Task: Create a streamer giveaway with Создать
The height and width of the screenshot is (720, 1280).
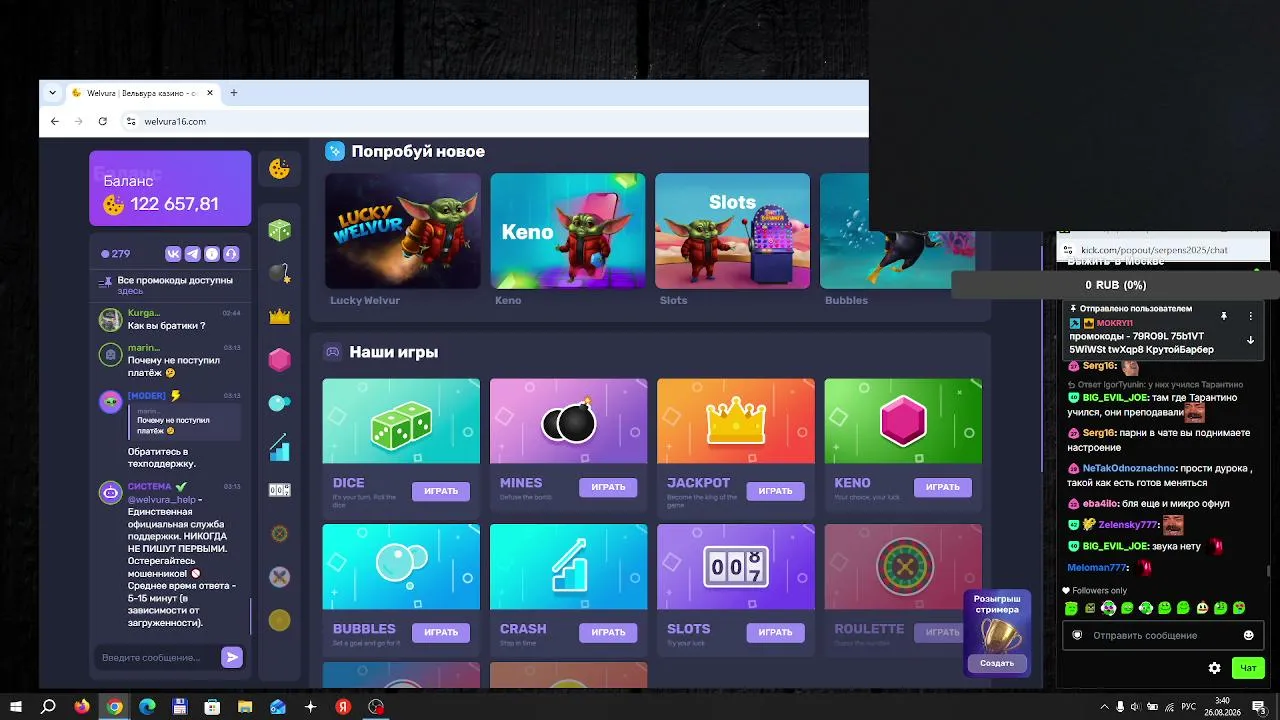Action: pyautogui.click(x=997, y=663)
